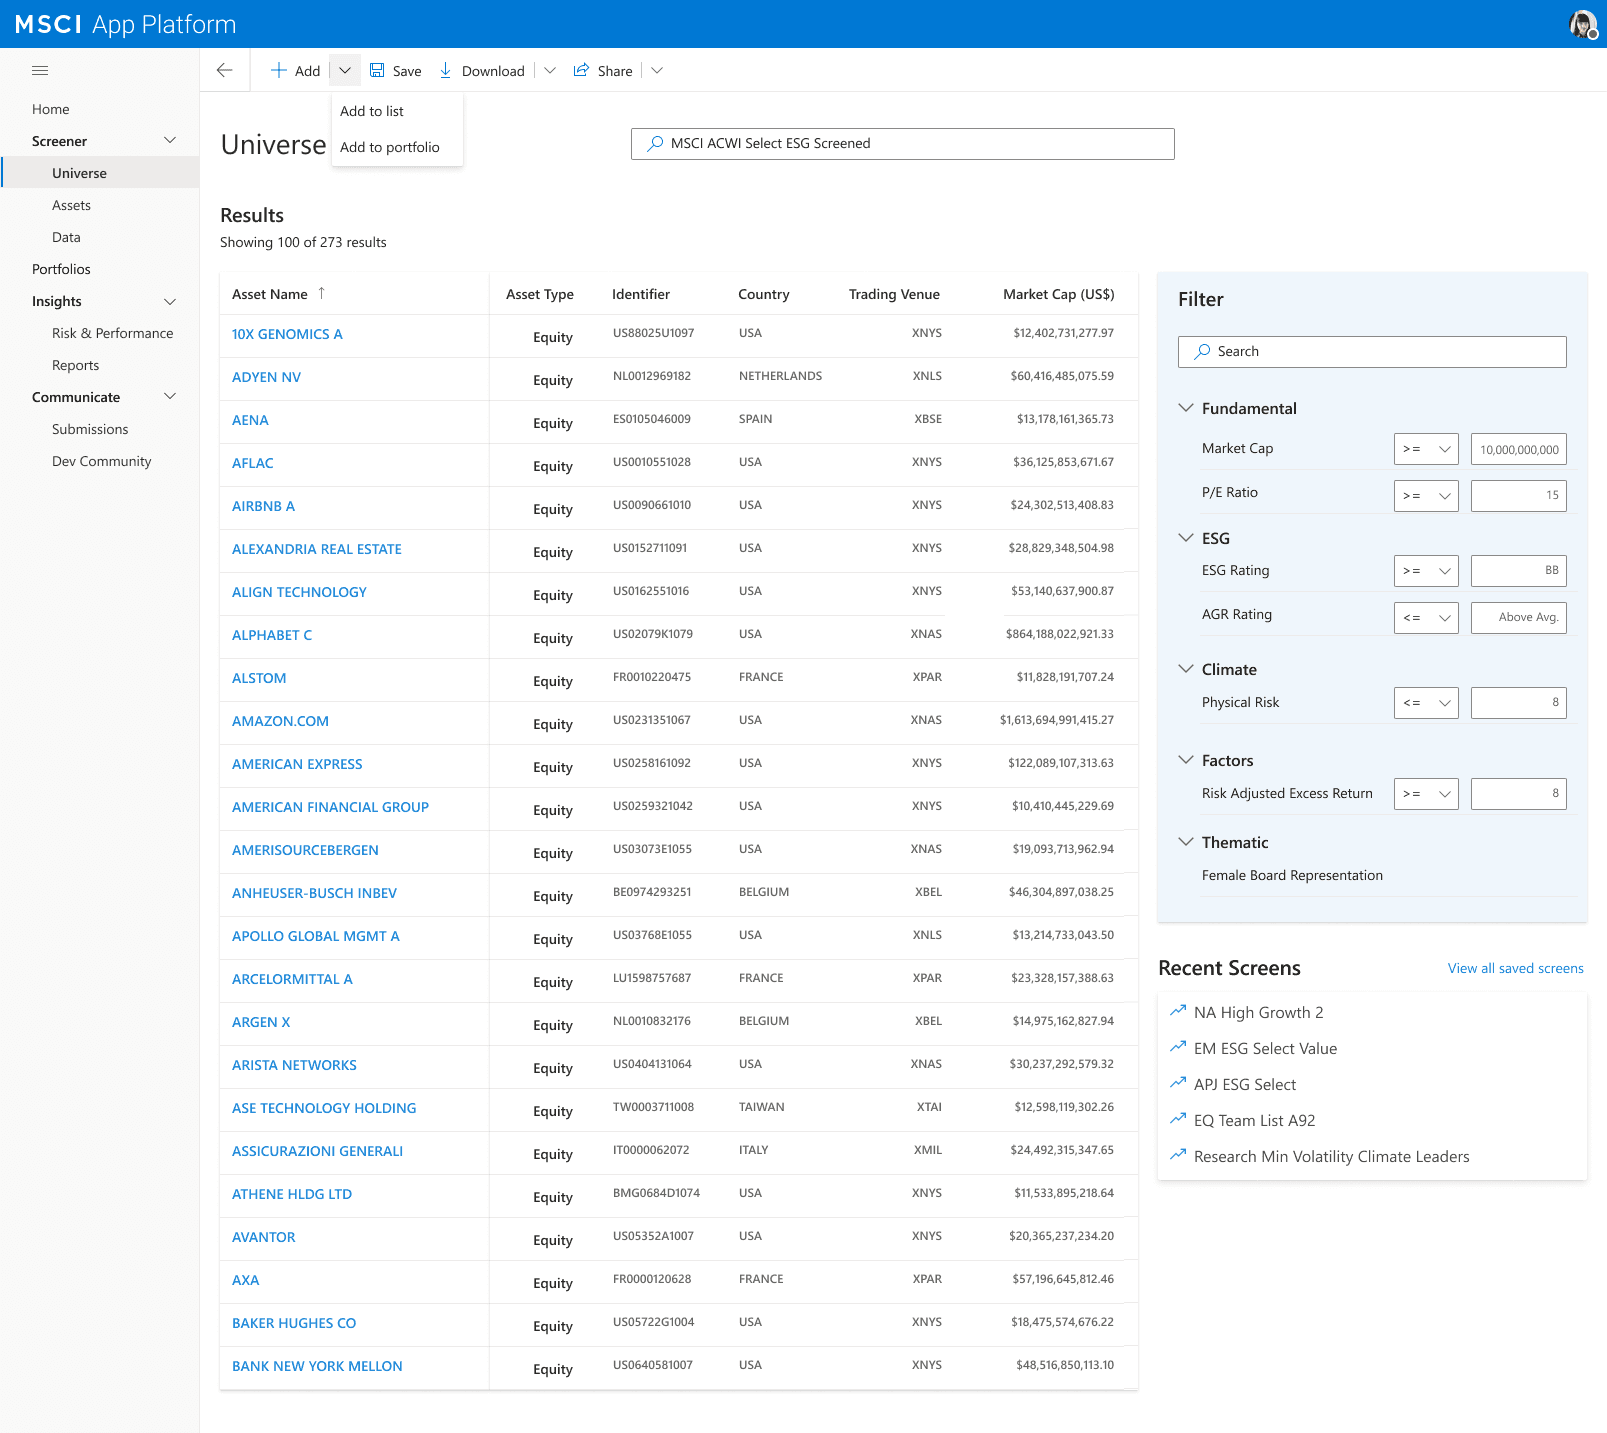This screenshot has width=1607, height=1433.
Task: Click the NA High Growth 2 trend icon
Action: pos(1178,1011)
